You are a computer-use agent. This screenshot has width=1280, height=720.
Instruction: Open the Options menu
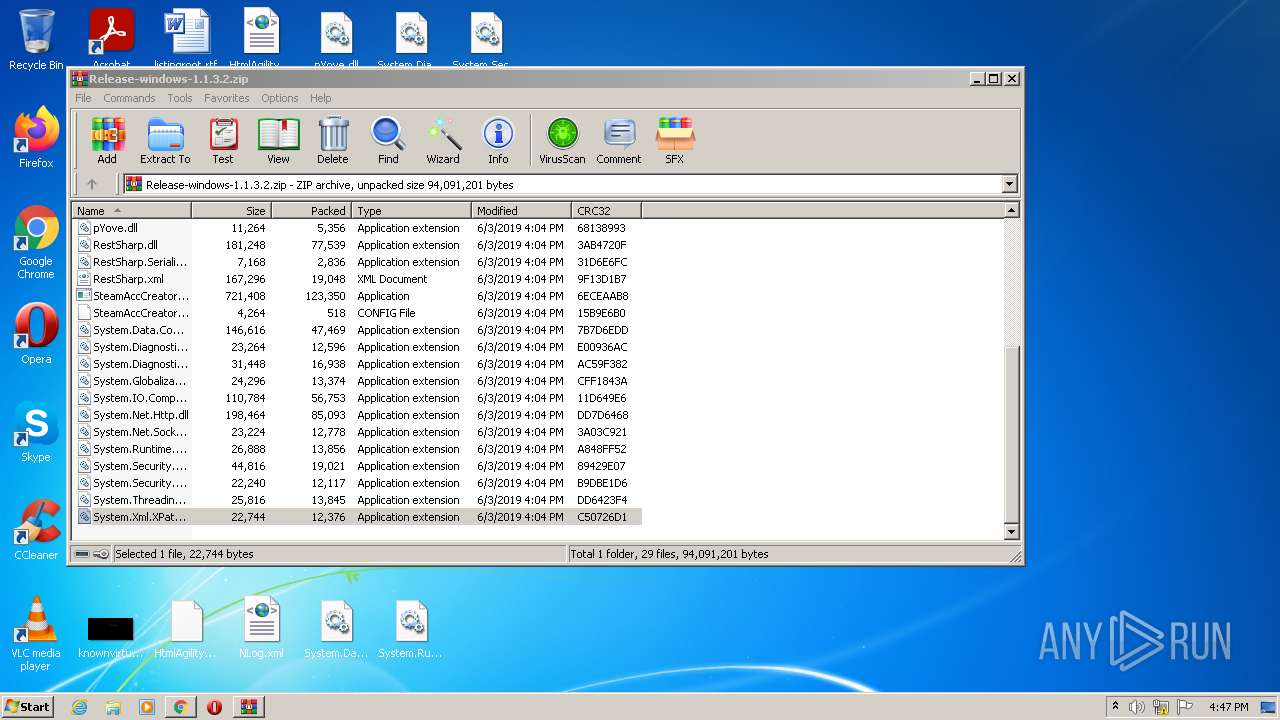tap(280, 98)
